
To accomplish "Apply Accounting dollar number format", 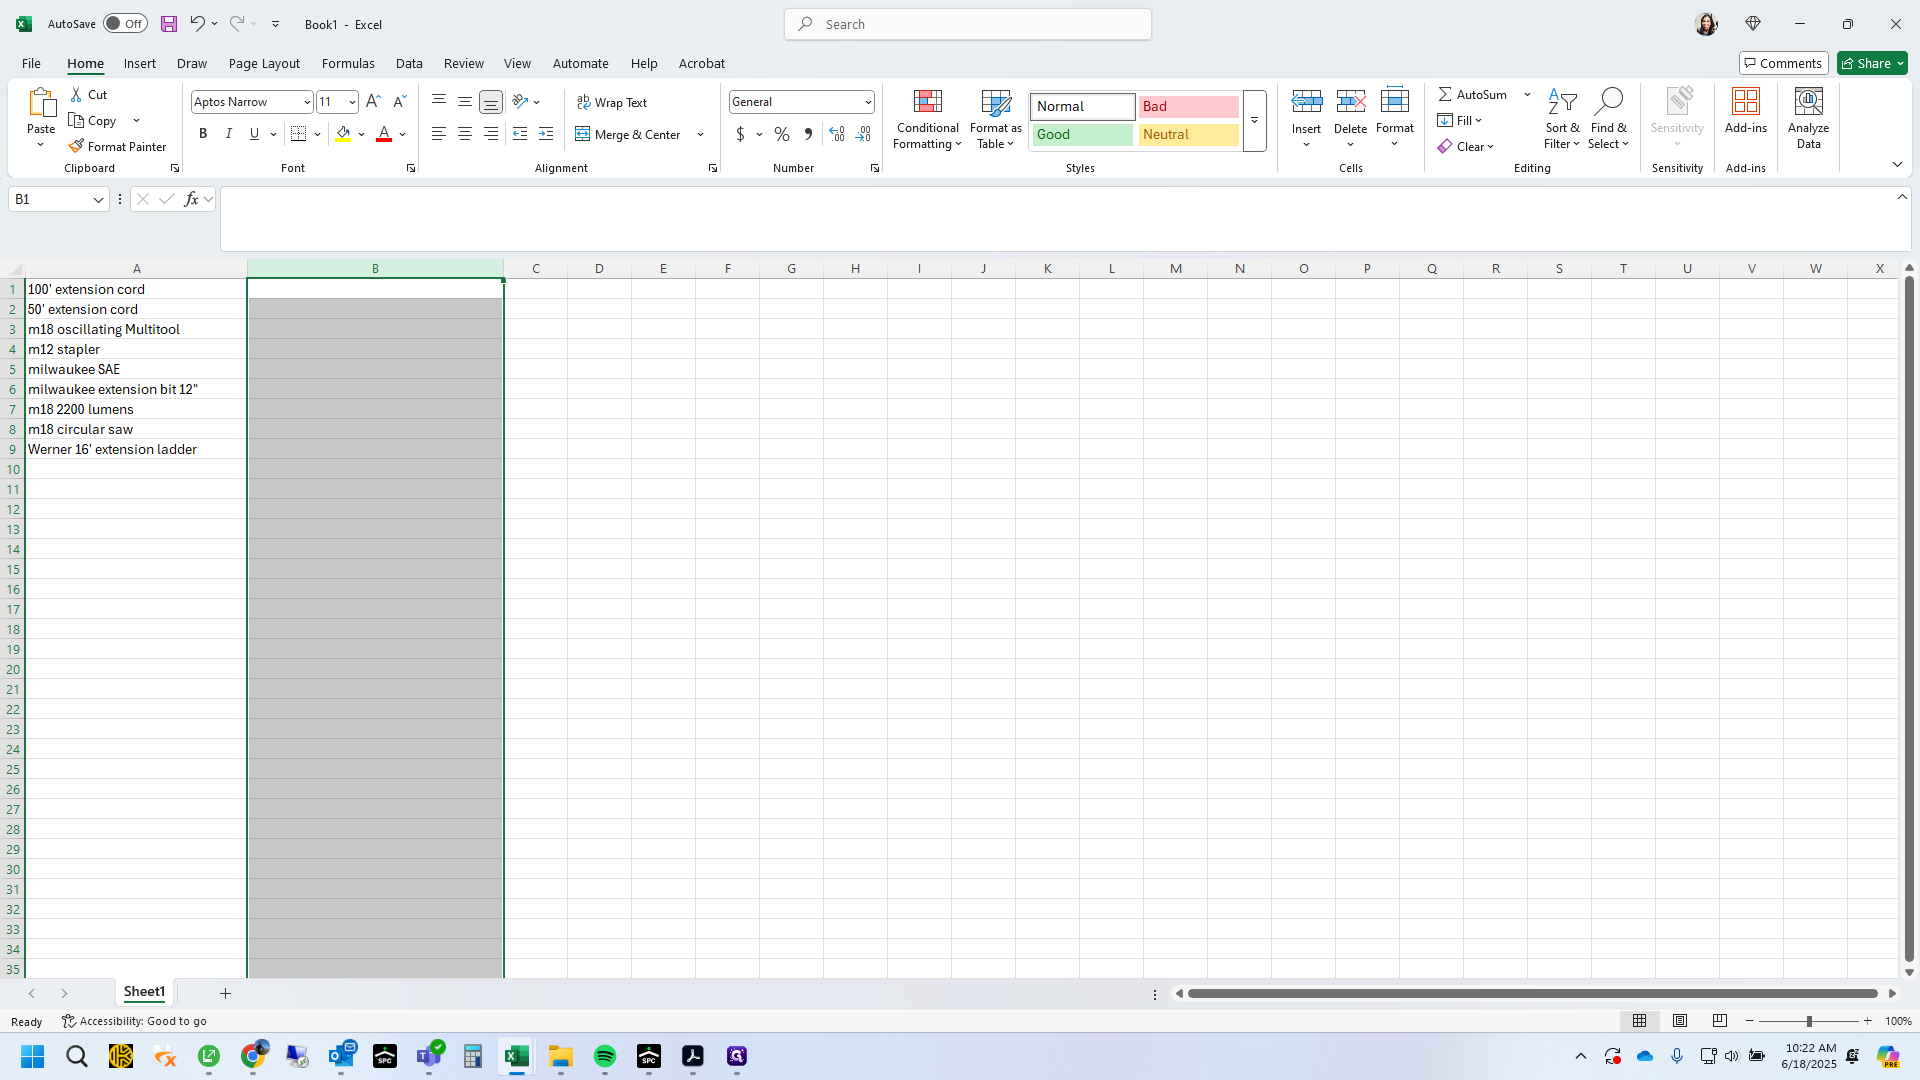I will click(x=740, y=134).
